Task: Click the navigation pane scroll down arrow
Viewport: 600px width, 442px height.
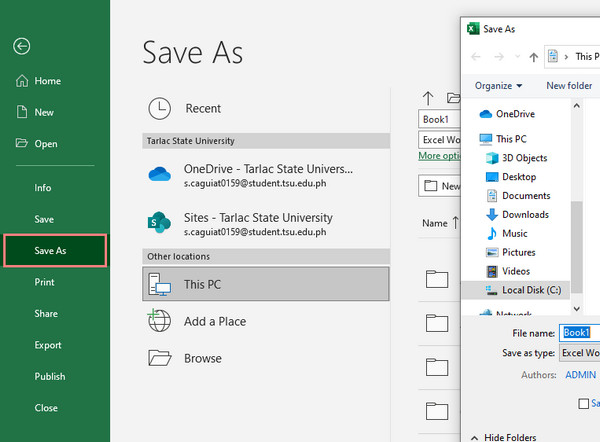Action: coord(577,308)
